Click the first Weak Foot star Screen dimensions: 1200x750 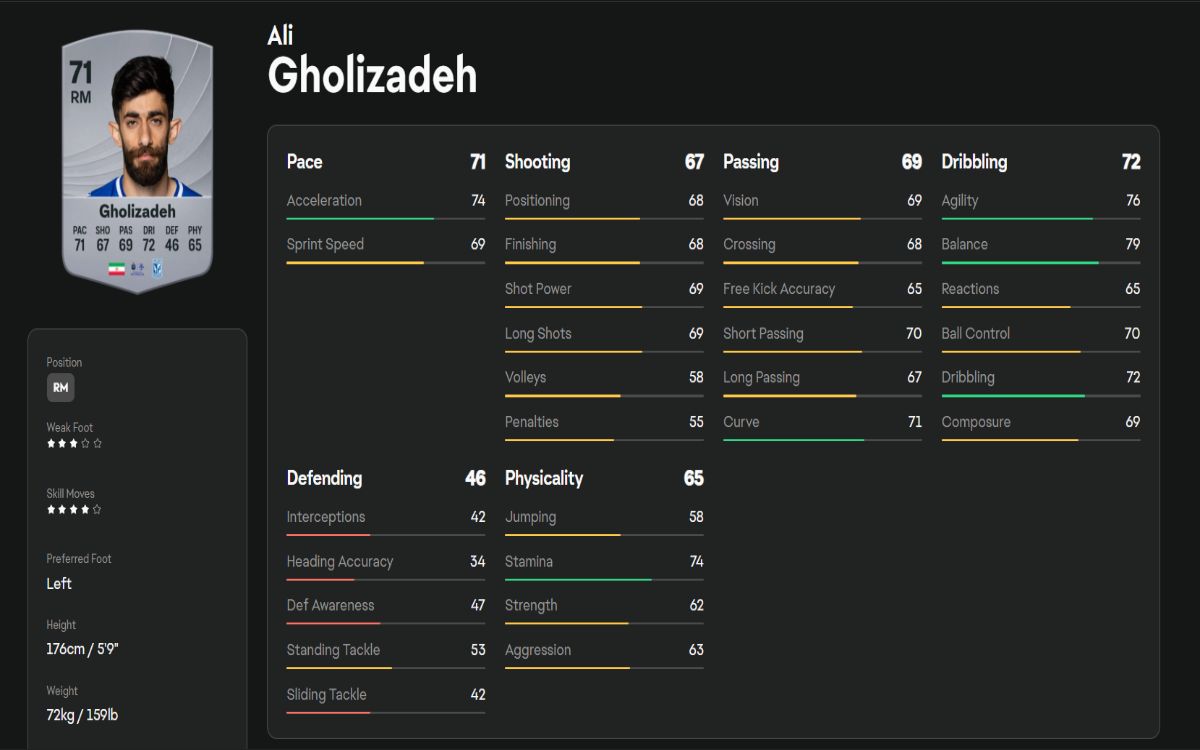51,443
